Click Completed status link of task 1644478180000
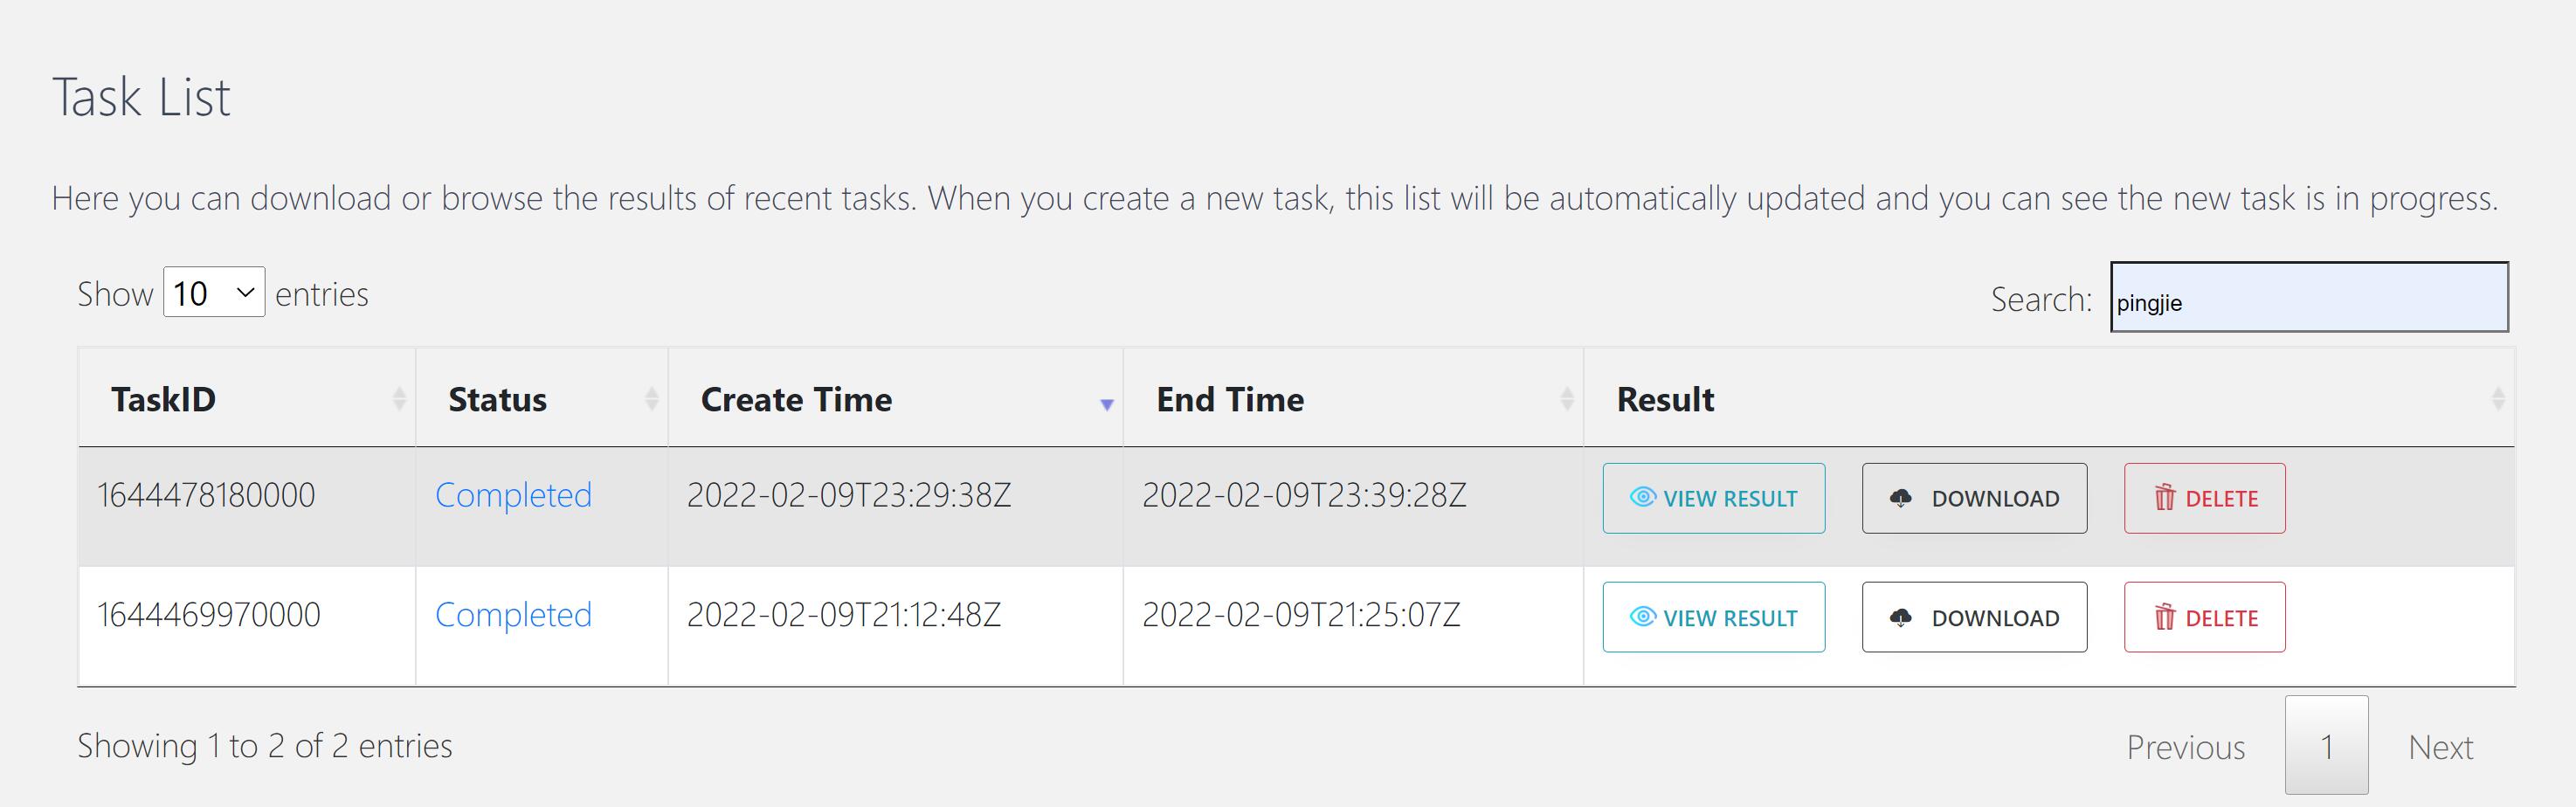The image size is (2576, 807). (513, 495)
